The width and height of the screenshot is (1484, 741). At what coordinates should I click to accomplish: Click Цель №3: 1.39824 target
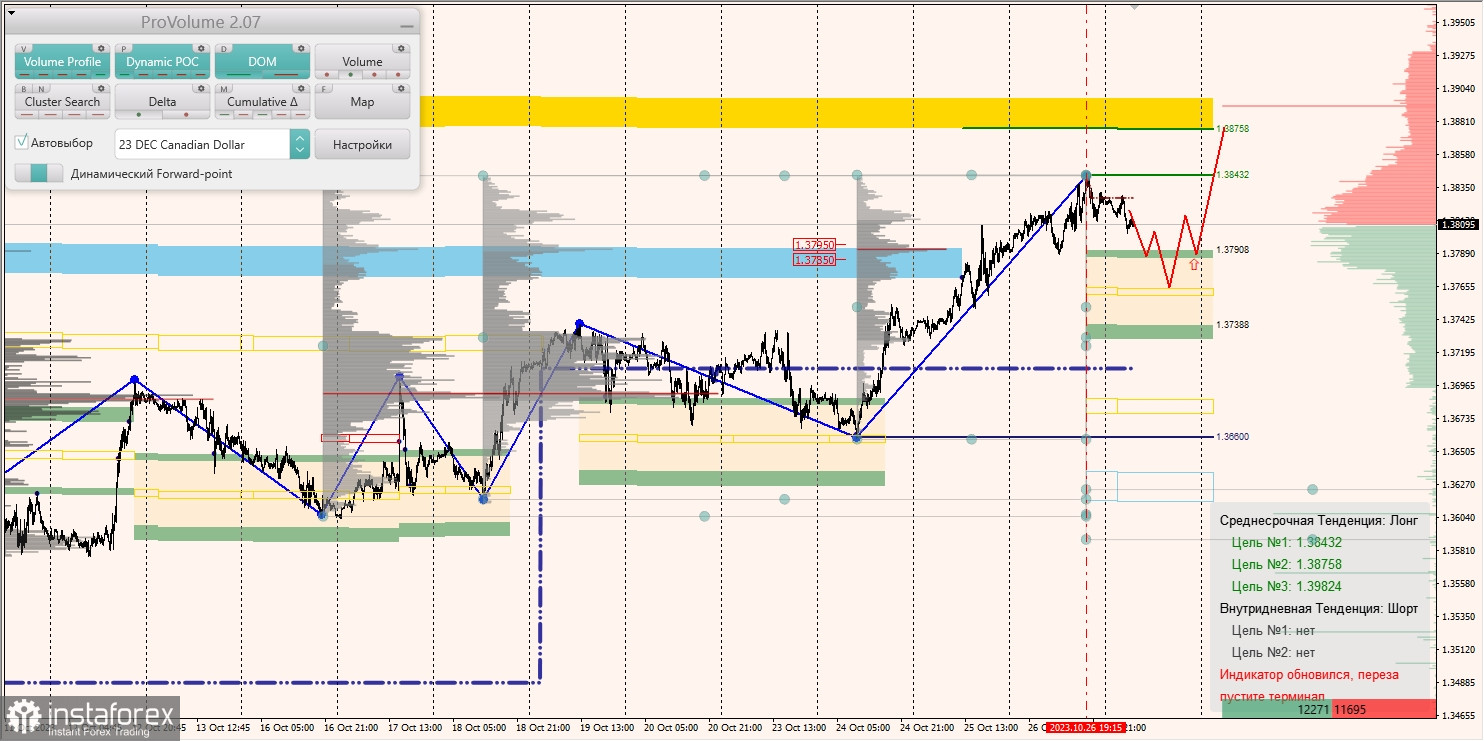coord(1286,586)
